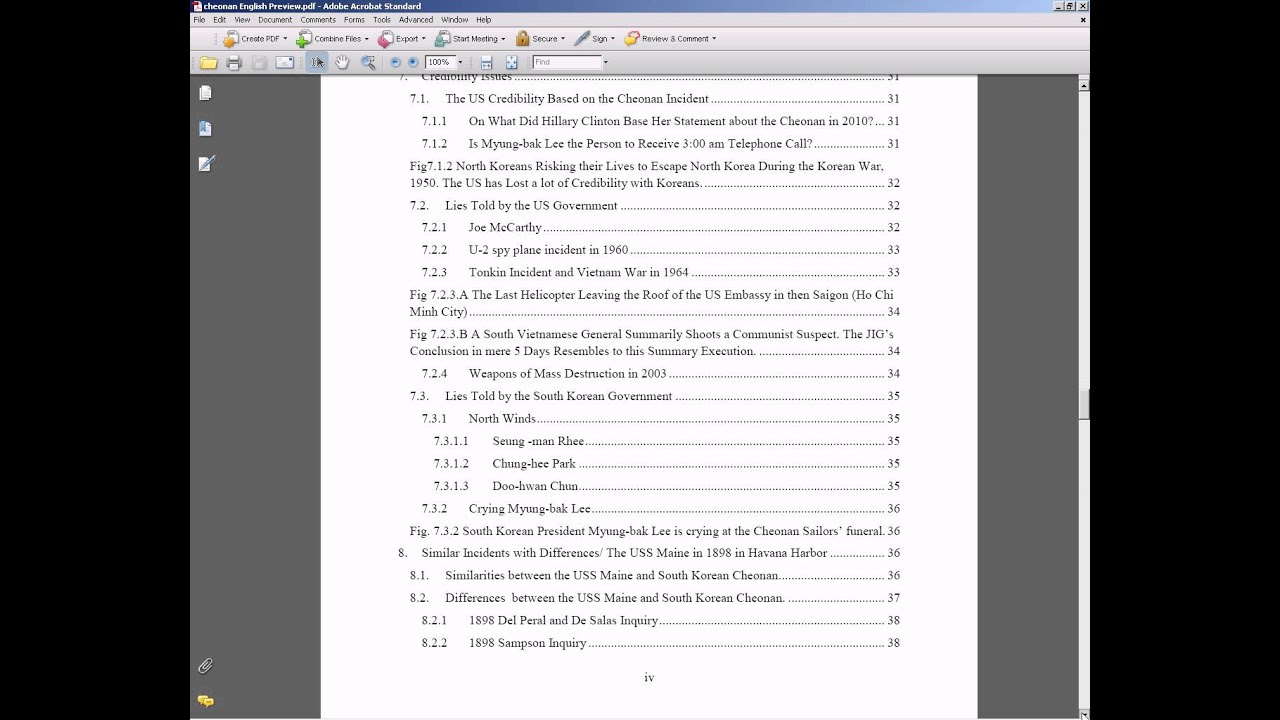
Task: Click 'Tonkin Incident and Vietnam War in 1964'
Action: click(579, 272)
